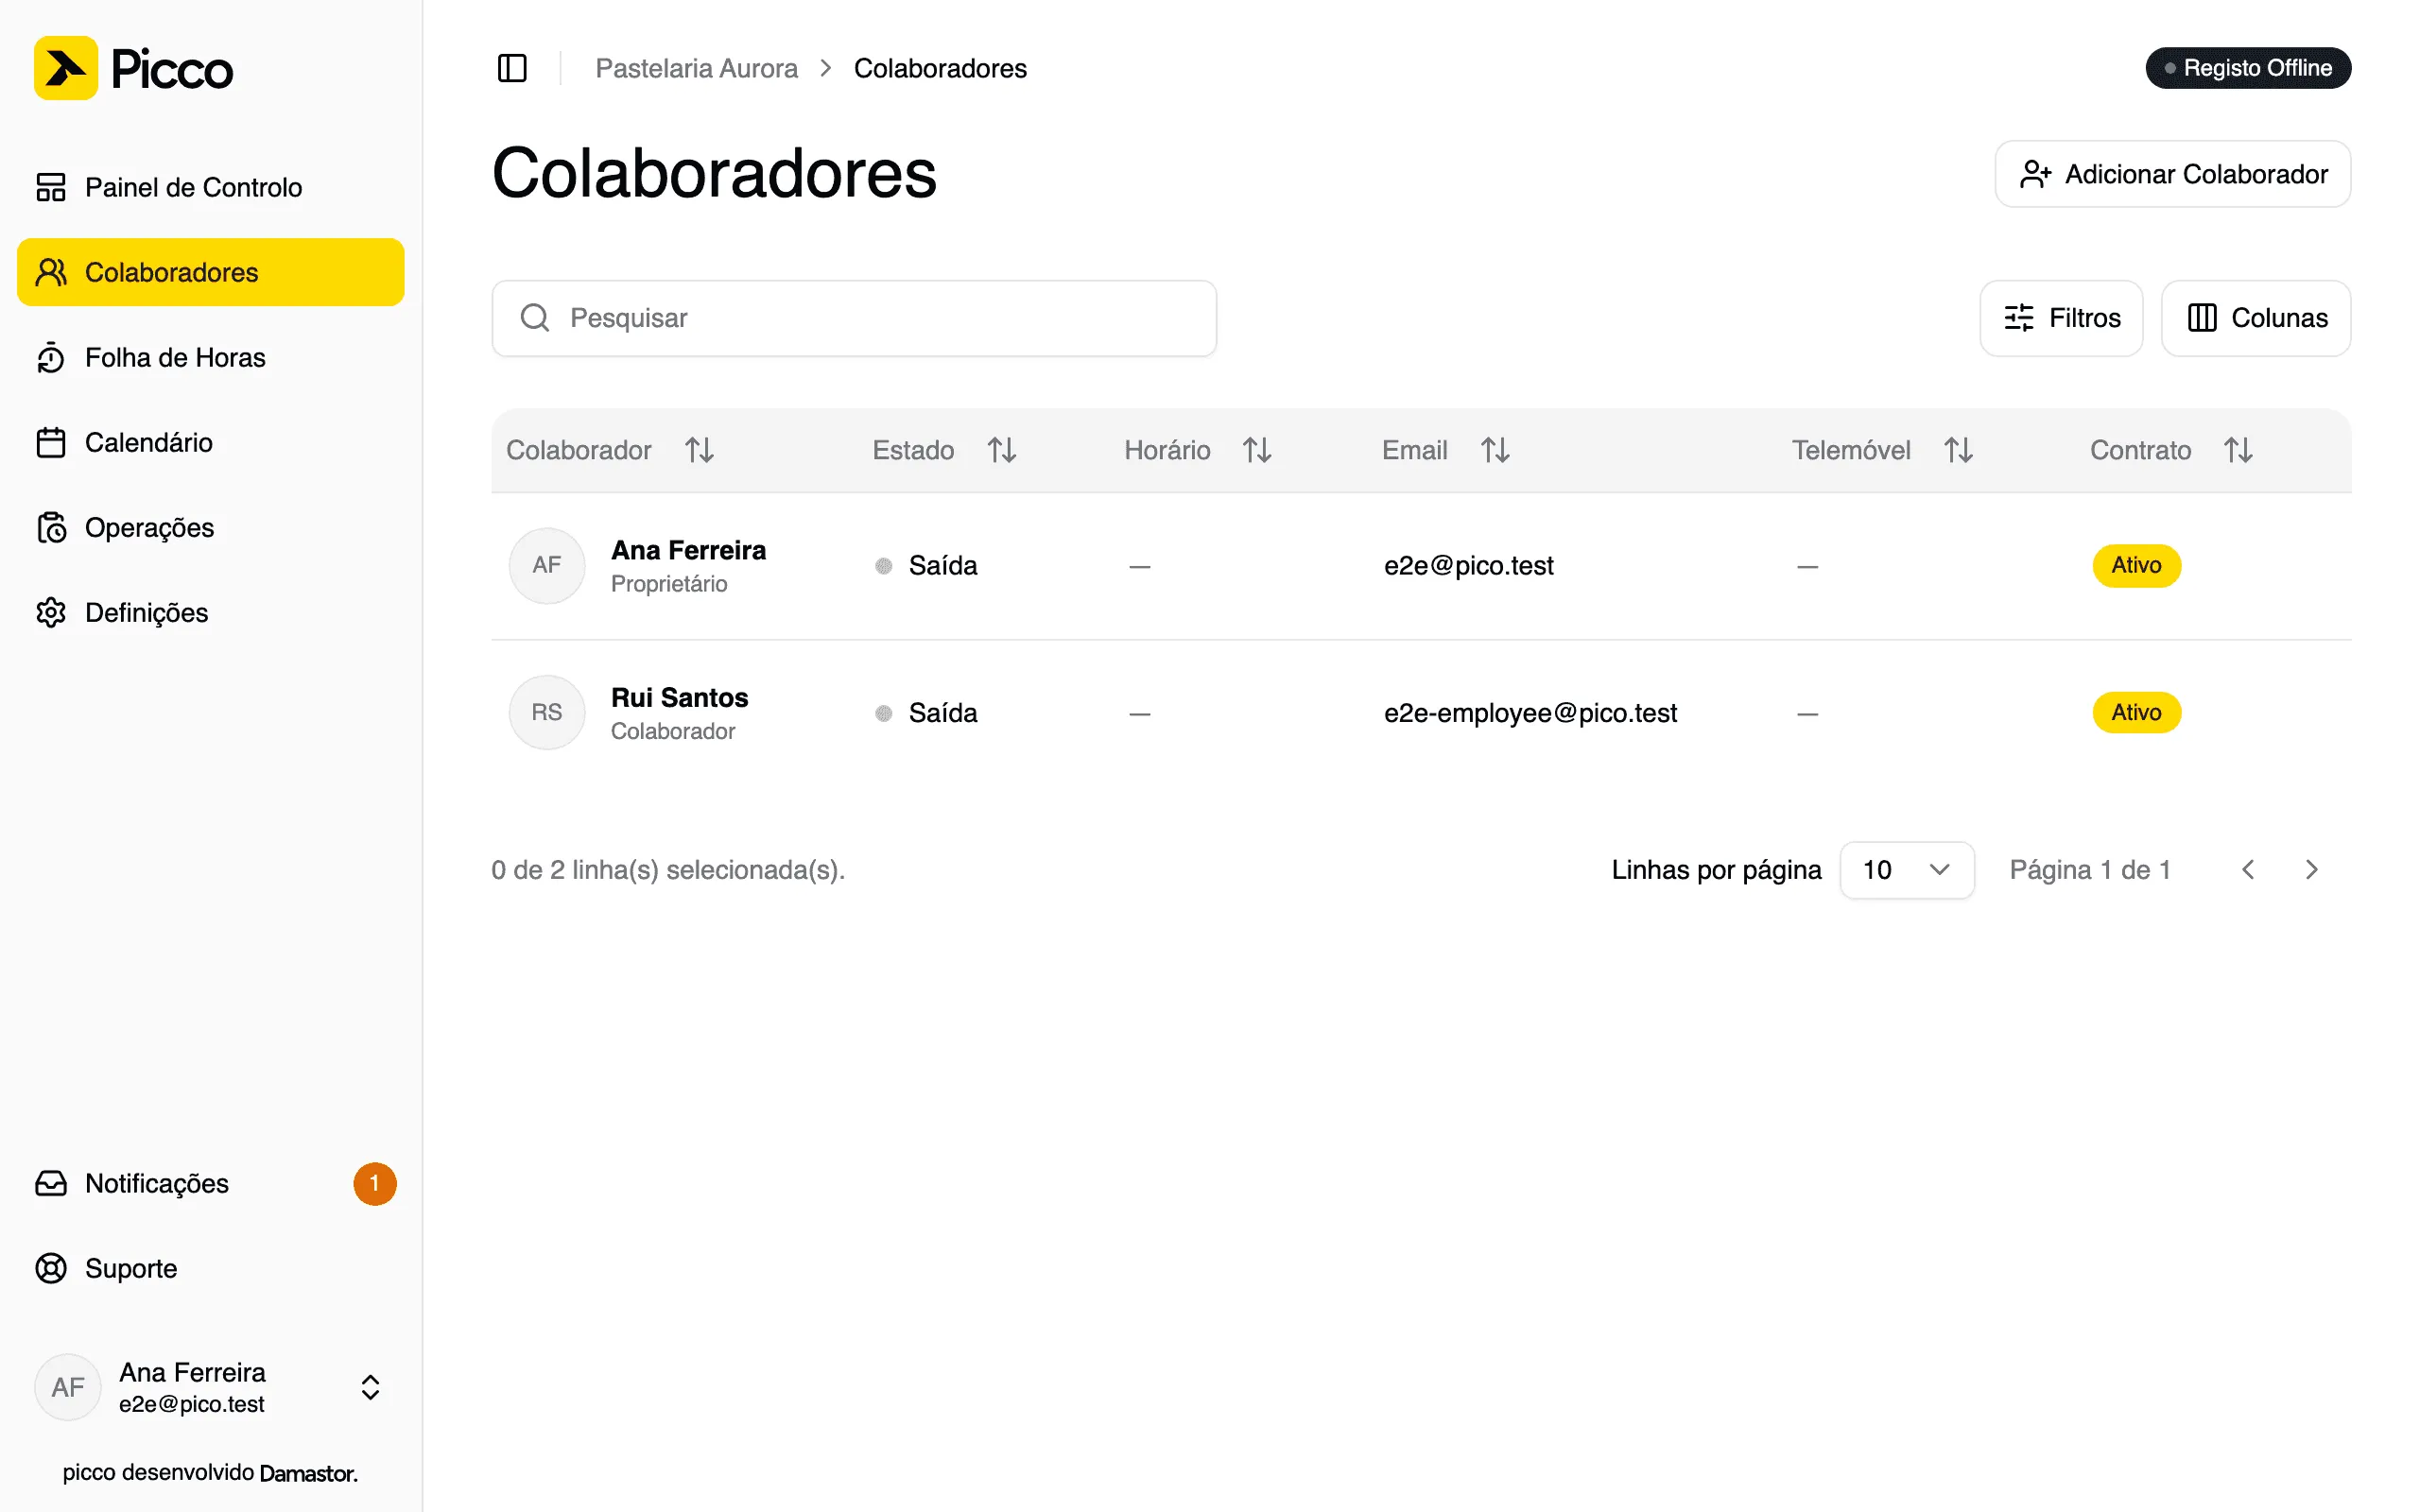Toggle the sidebar panel icon
2420x1512 pixels.
click(512, 68)
